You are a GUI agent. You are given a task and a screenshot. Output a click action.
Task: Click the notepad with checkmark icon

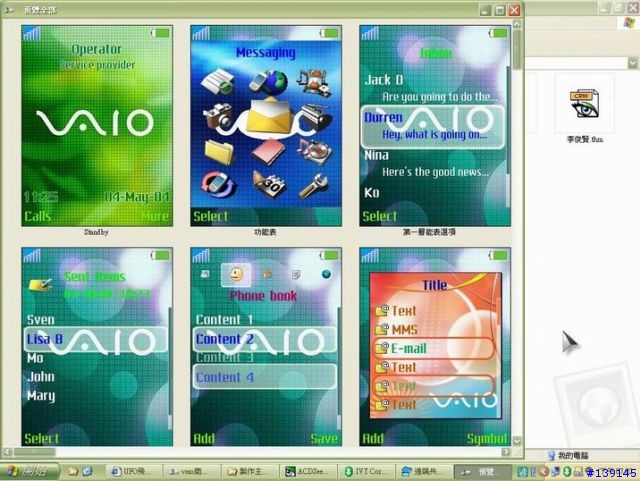[218, 80]
